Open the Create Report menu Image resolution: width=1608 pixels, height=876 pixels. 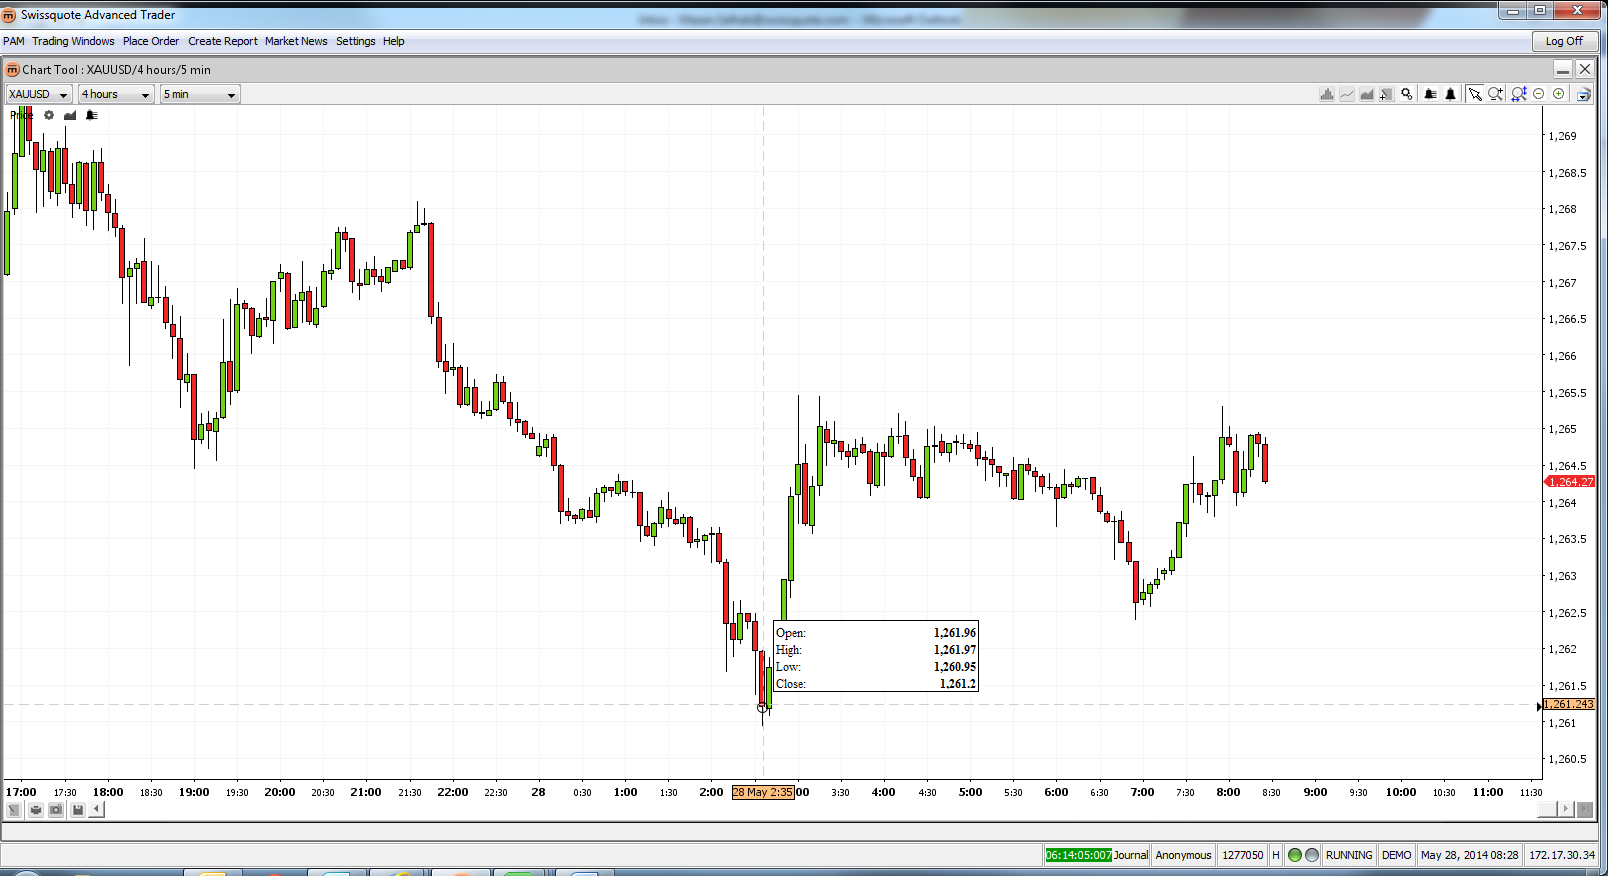(223, 41)
